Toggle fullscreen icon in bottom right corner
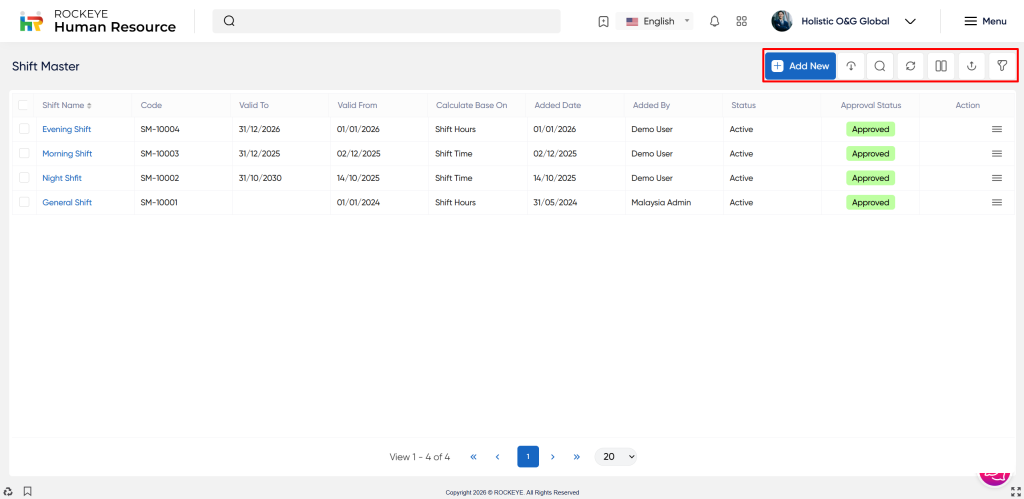Screen dimensions: 1024x499 [1015, 491]
